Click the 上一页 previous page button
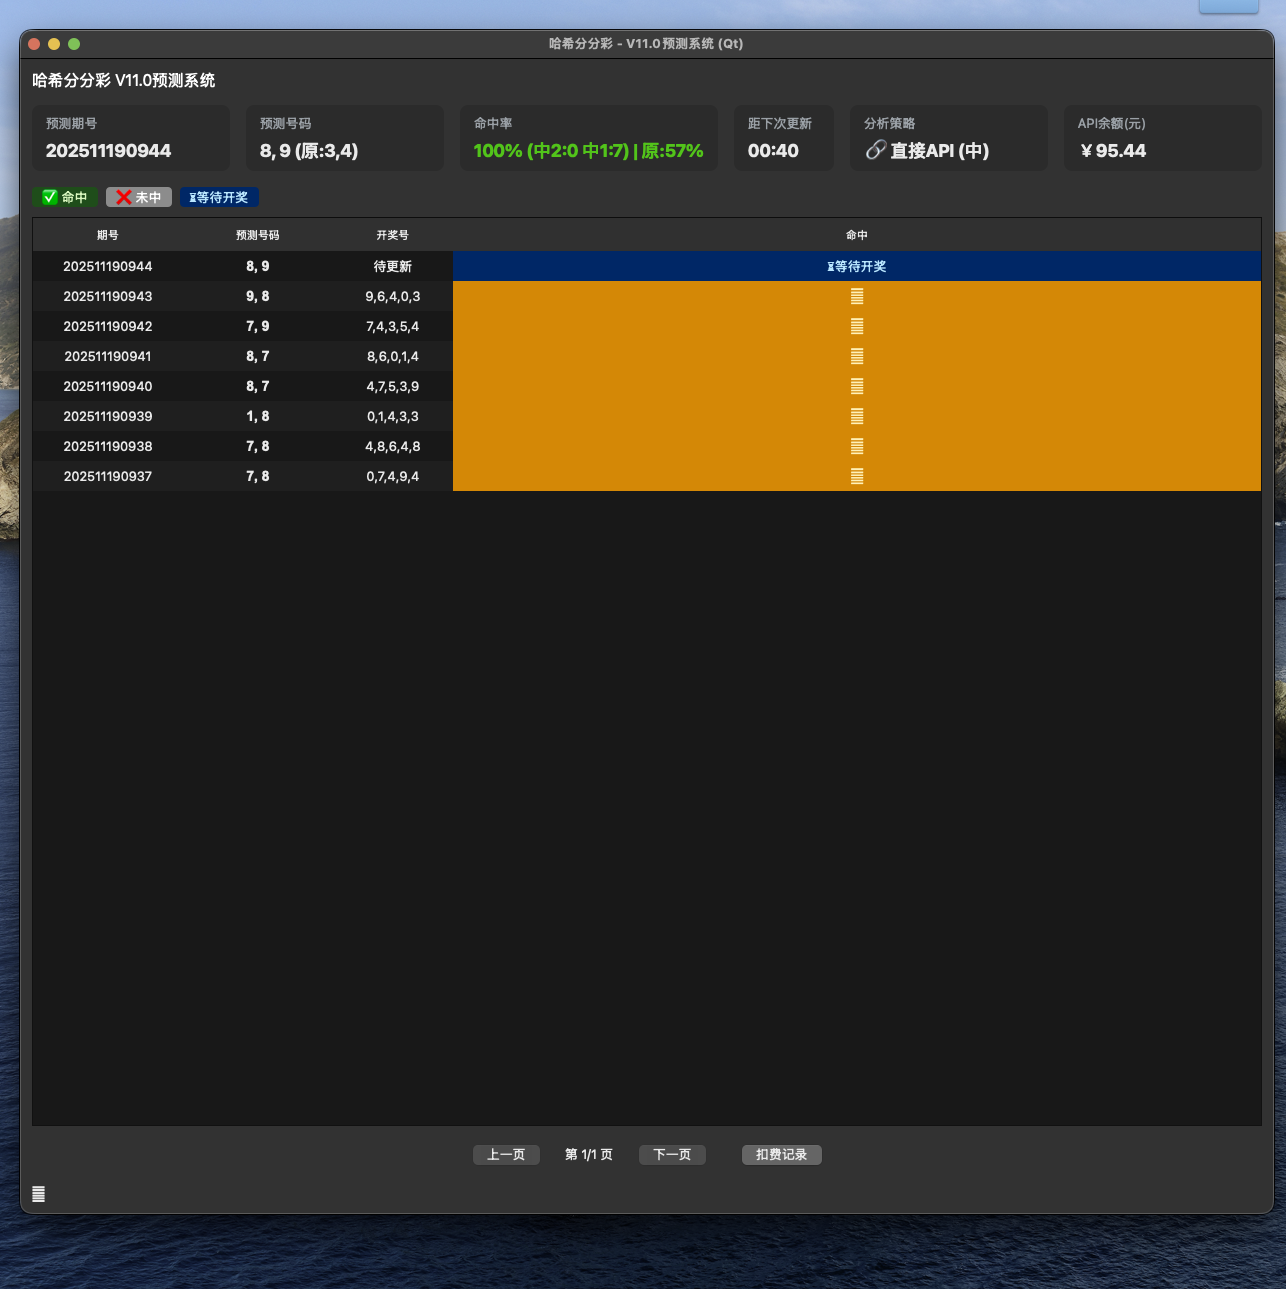1286x1289 pixels. pyautogui.click(x=506, y=1155)
